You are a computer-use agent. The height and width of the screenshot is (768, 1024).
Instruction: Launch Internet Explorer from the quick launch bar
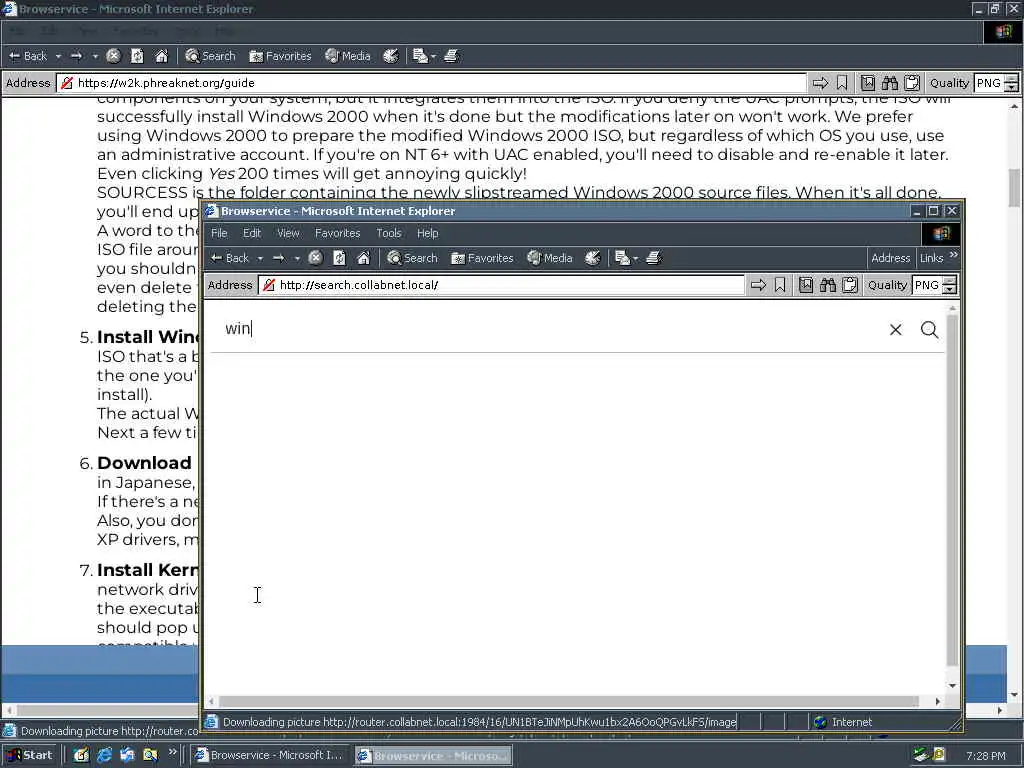click(x=104, y=756)
